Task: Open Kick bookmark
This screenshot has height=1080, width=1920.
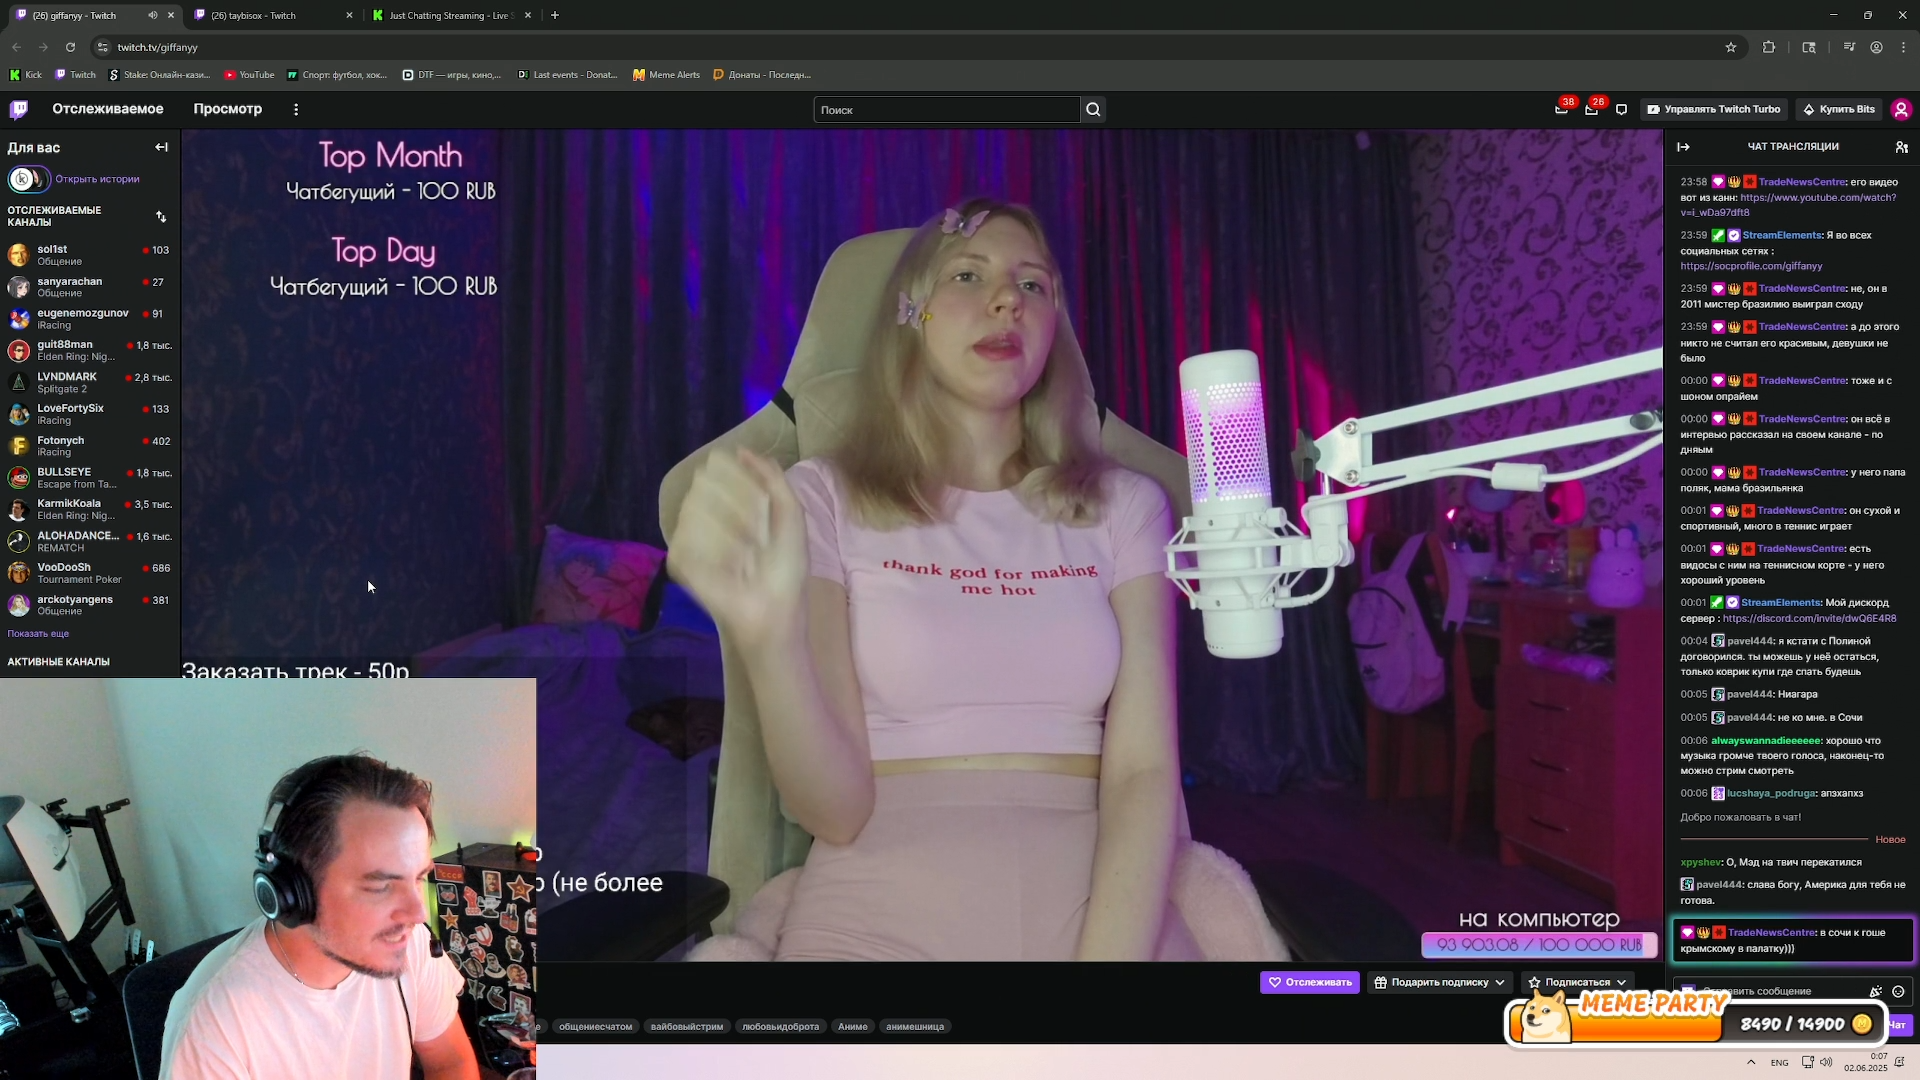Action: click(x=26, y=75)
